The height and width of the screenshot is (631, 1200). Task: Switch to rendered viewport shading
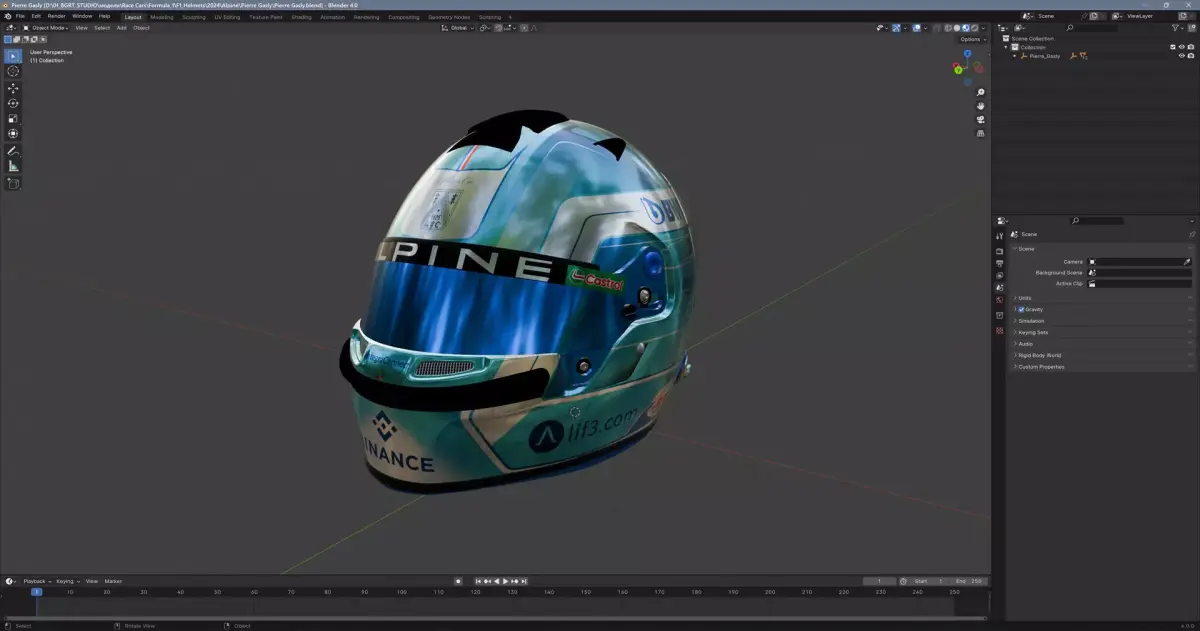[x=973, y=28]
